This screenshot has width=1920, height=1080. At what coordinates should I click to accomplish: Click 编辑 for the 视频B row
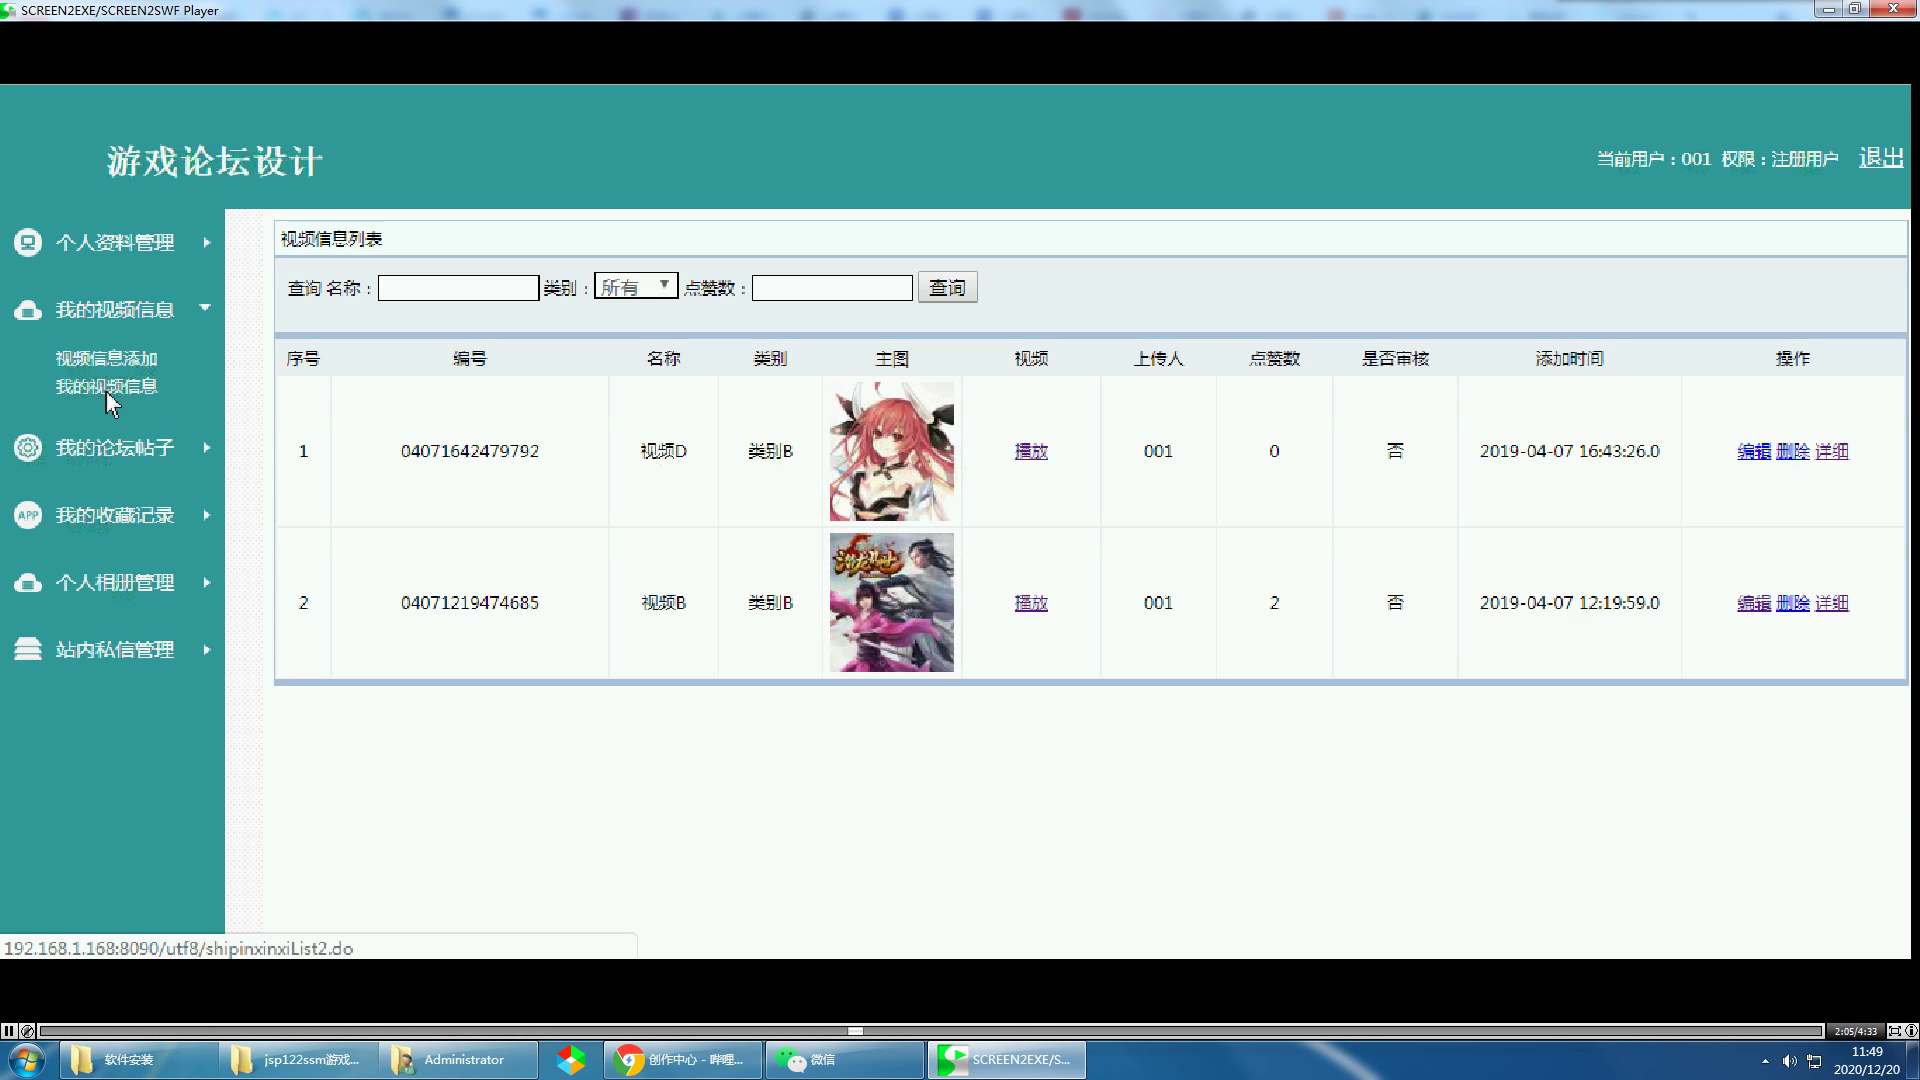click(x=1754, y=603)
